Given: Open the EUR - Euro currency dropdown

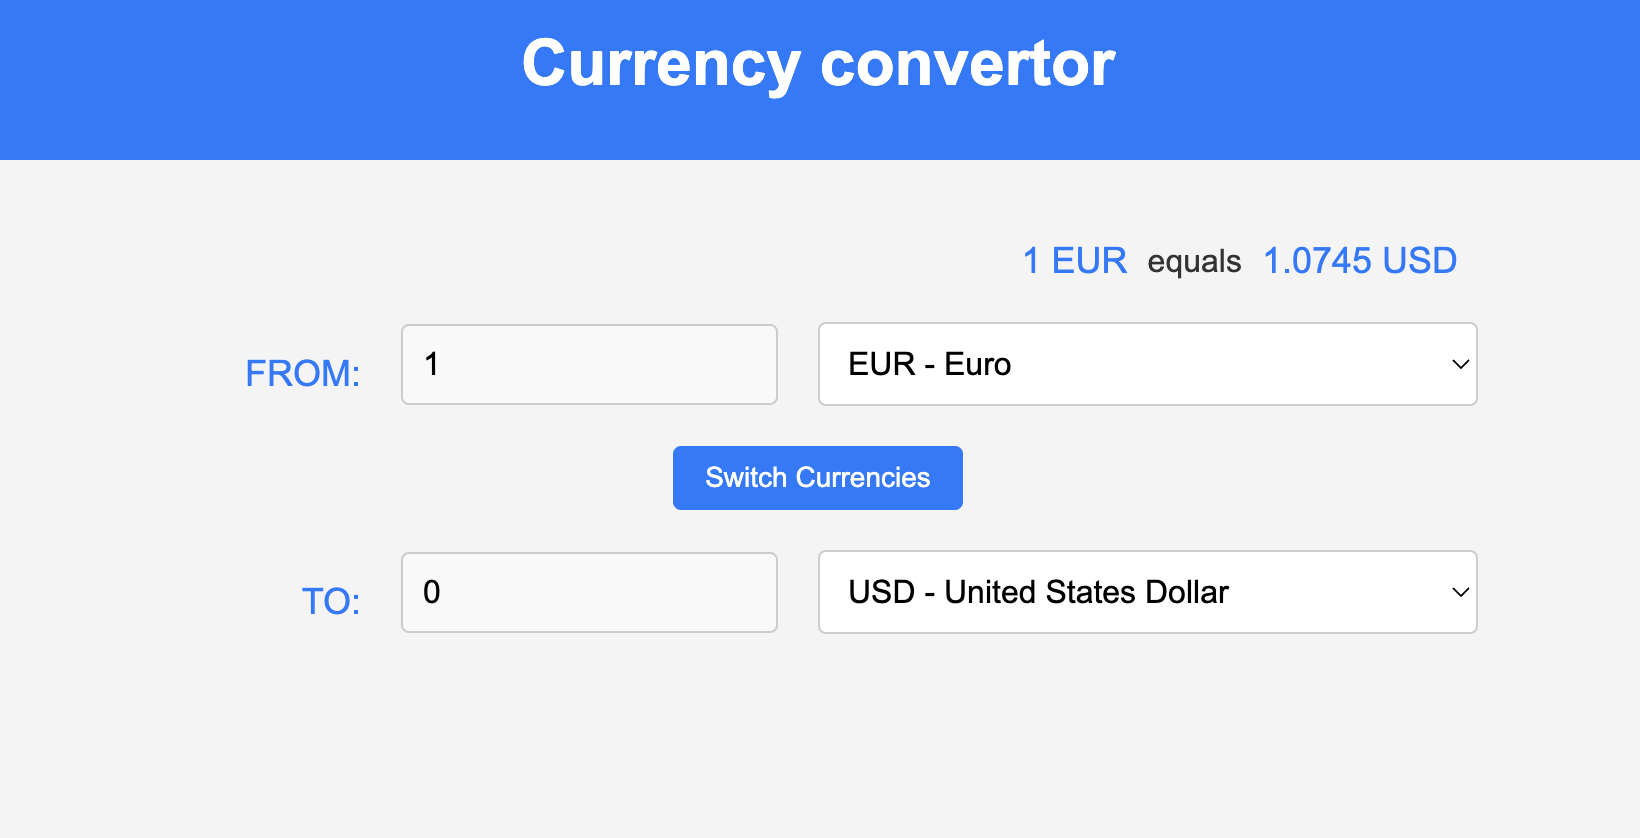Looking at the screenshot, I should [x=1147, y=364].
